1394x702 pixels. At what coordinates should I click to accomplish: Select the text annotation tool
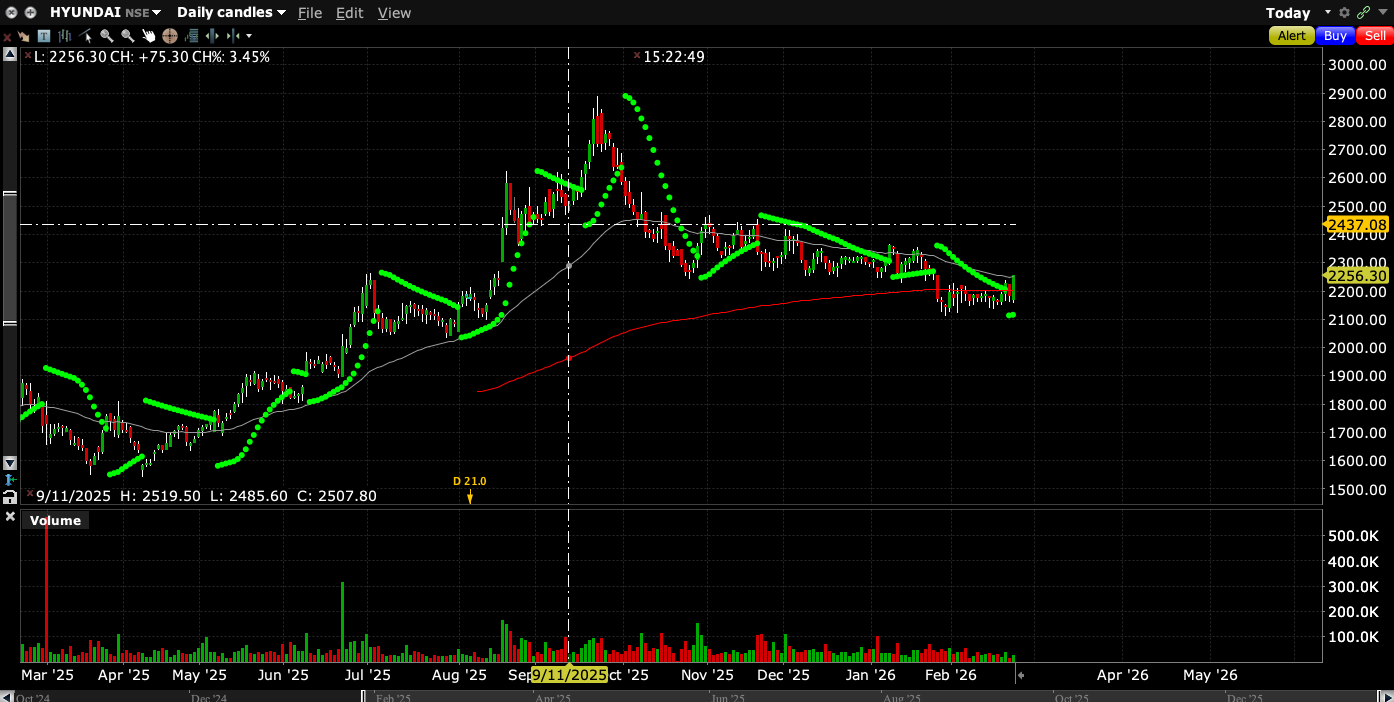(43, 36)
